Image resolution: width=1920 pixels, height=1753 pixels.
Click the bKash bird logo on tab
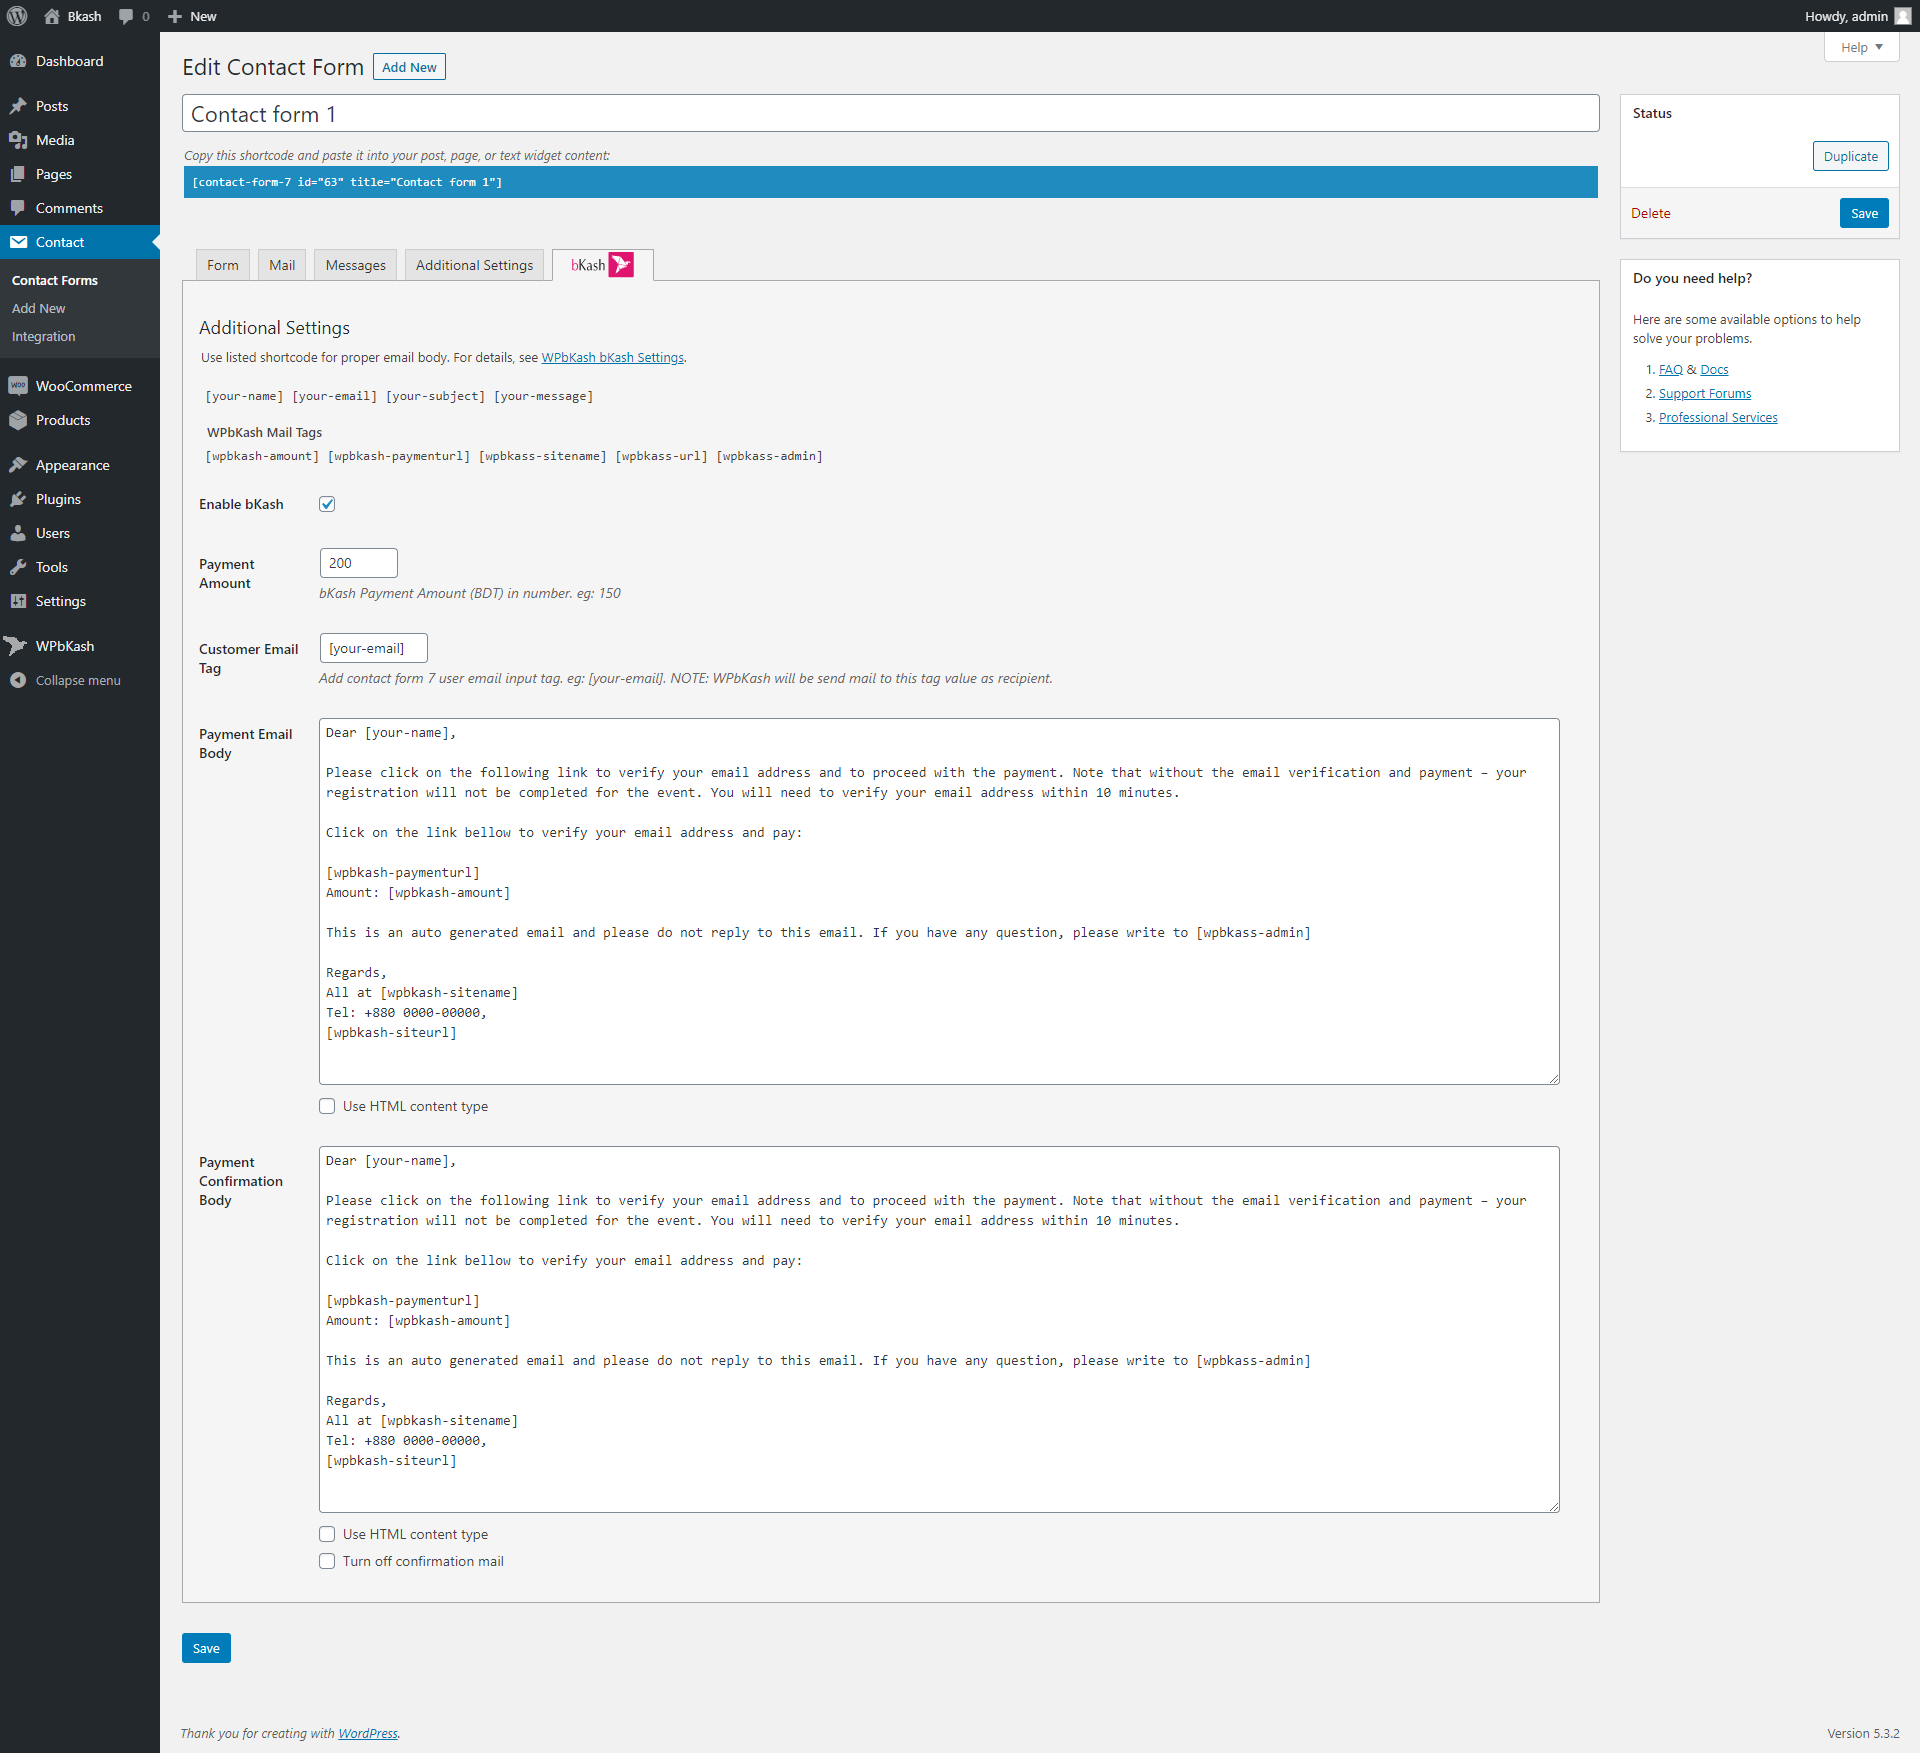coord(621,265)
